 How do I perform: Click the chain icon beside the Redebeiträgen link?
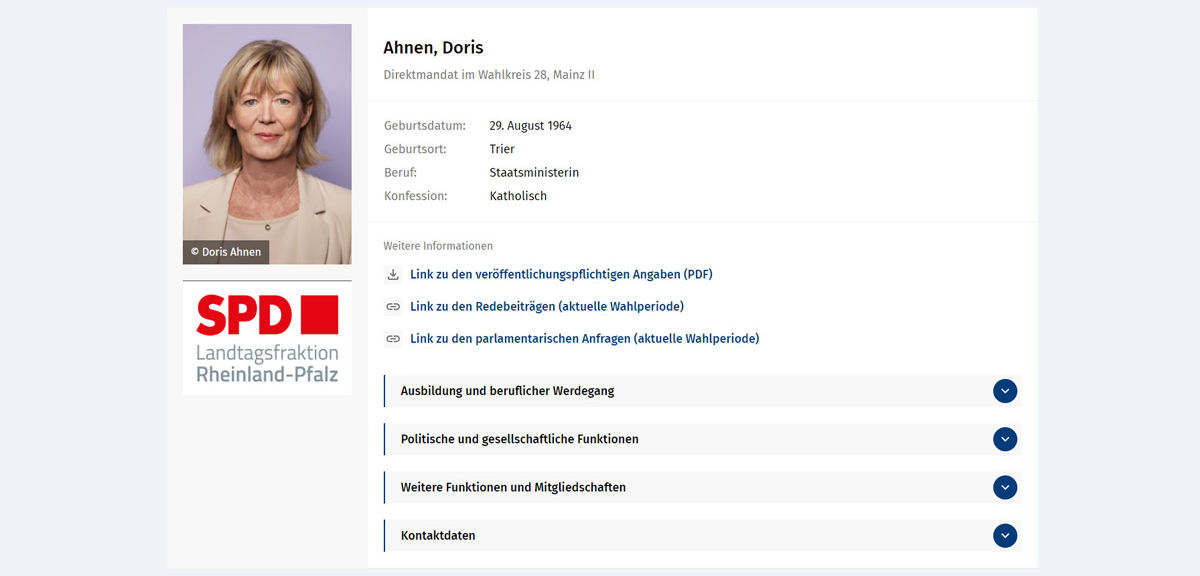393,306
